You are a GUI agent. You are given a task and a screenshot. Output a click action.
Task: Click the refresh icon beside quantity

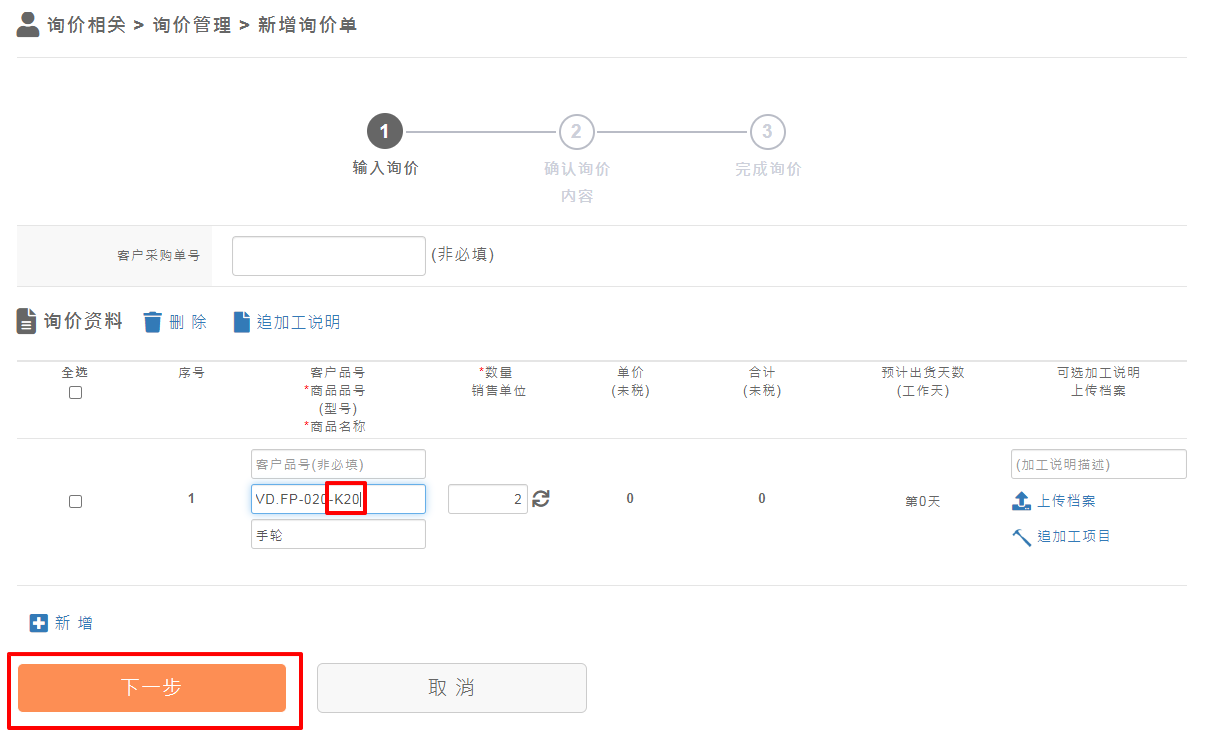[541, 499]
